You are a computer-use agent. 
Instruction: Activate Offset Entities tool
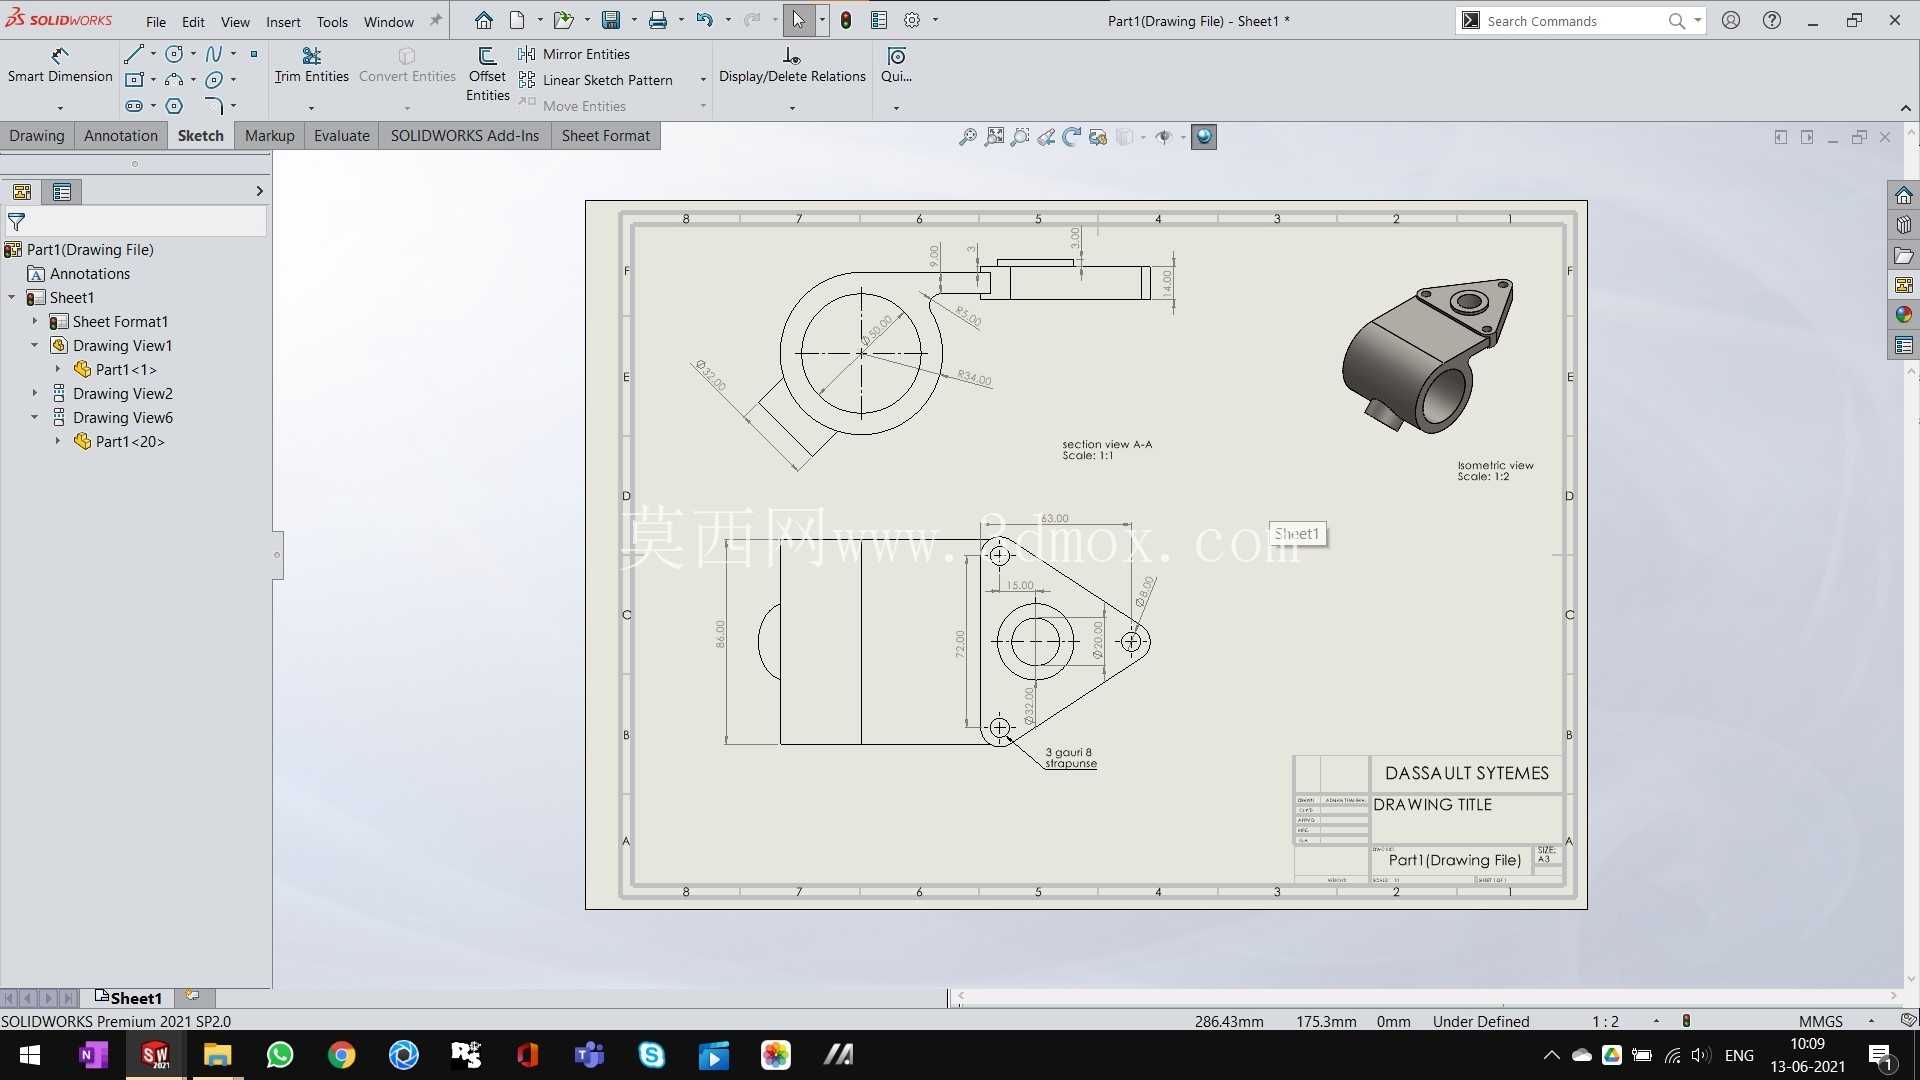[487, 74]
